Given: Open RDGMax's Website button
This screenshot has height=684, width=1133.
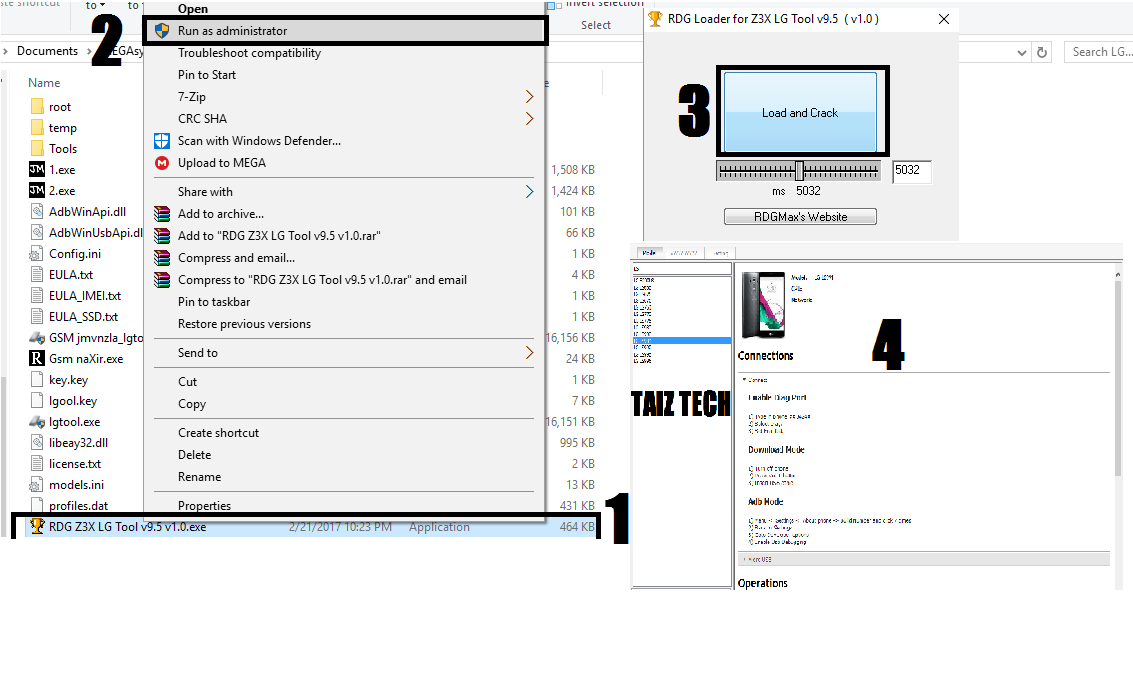Looking at the screenshot, I should click(800, 217).
